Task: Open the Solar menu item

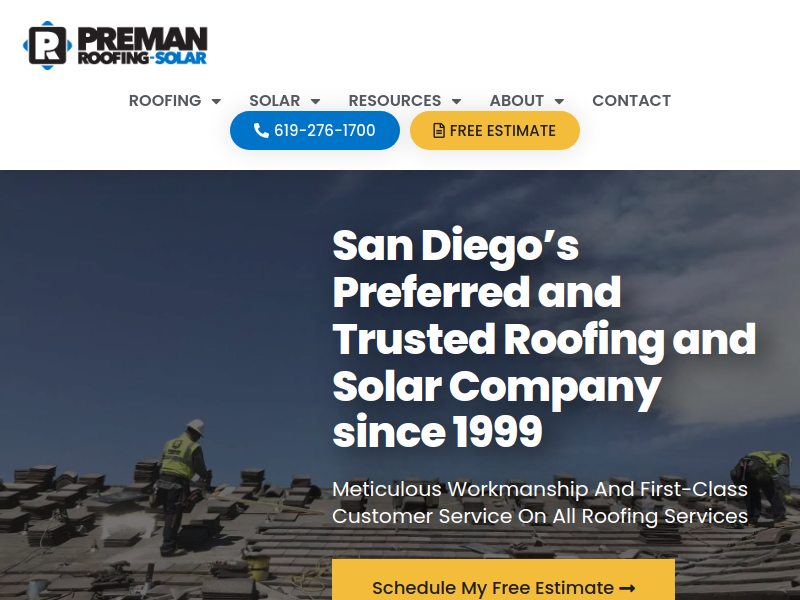Action: tap(274, 101)
